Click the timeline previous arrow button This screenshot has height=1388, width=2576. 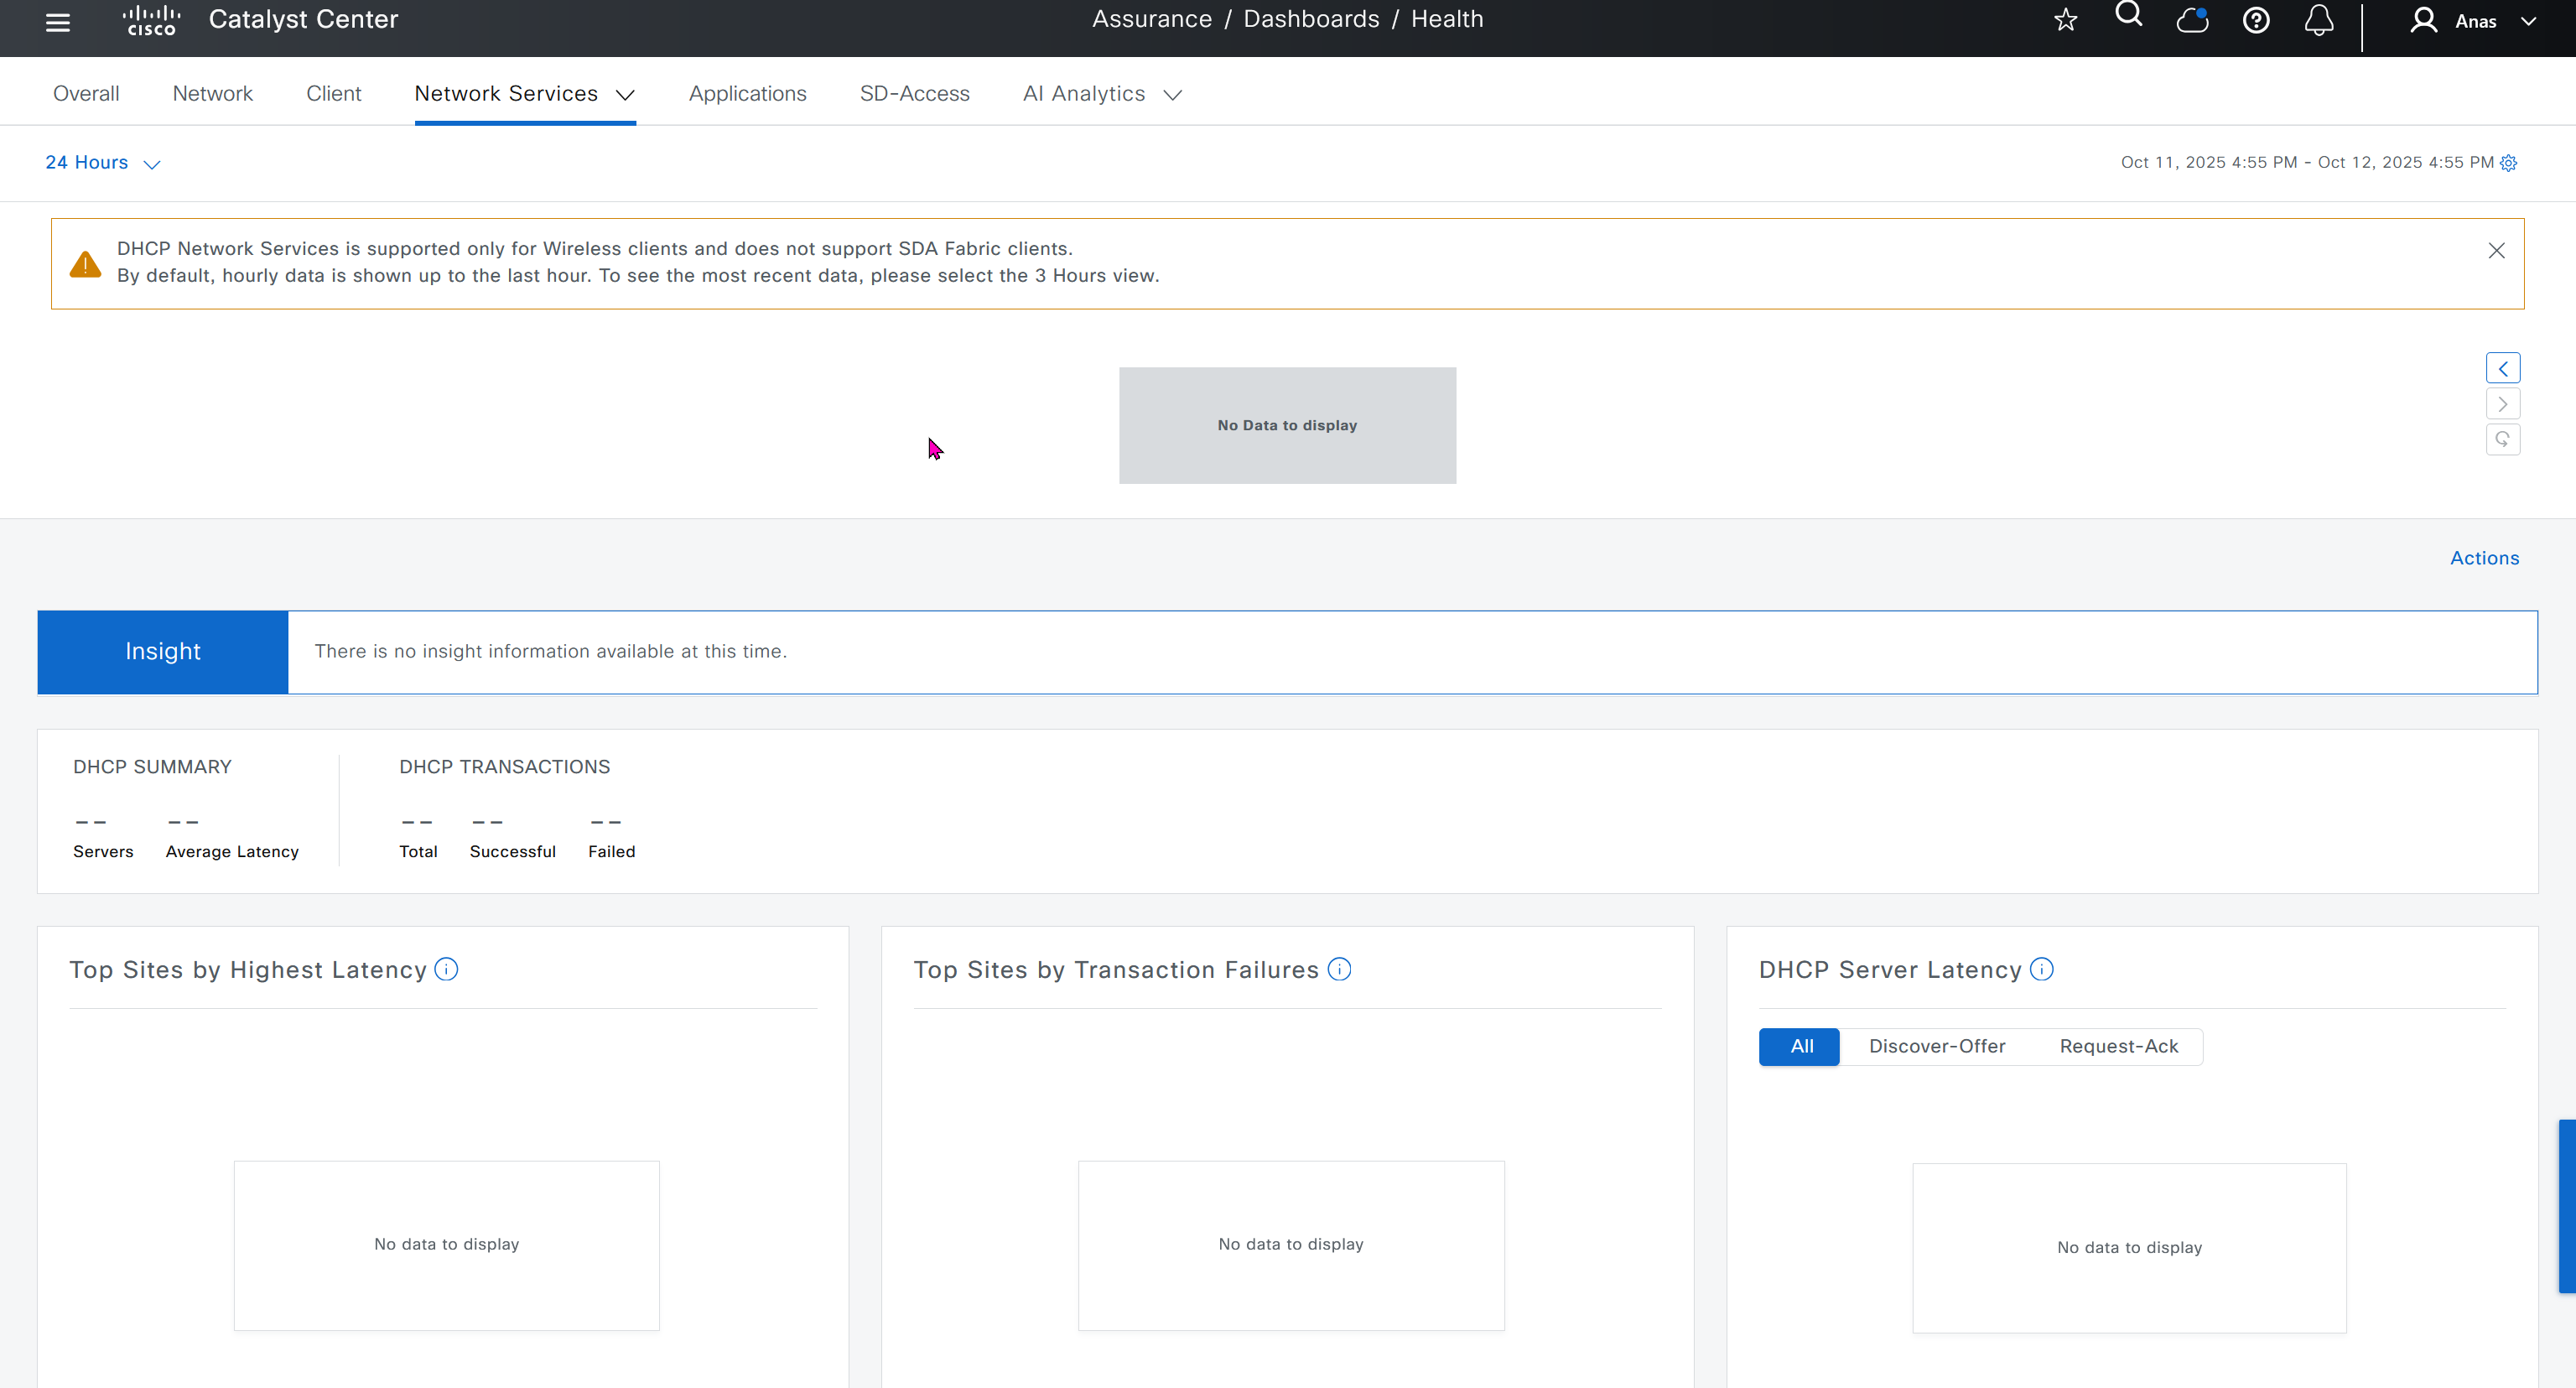click(x=2503, y=368)
